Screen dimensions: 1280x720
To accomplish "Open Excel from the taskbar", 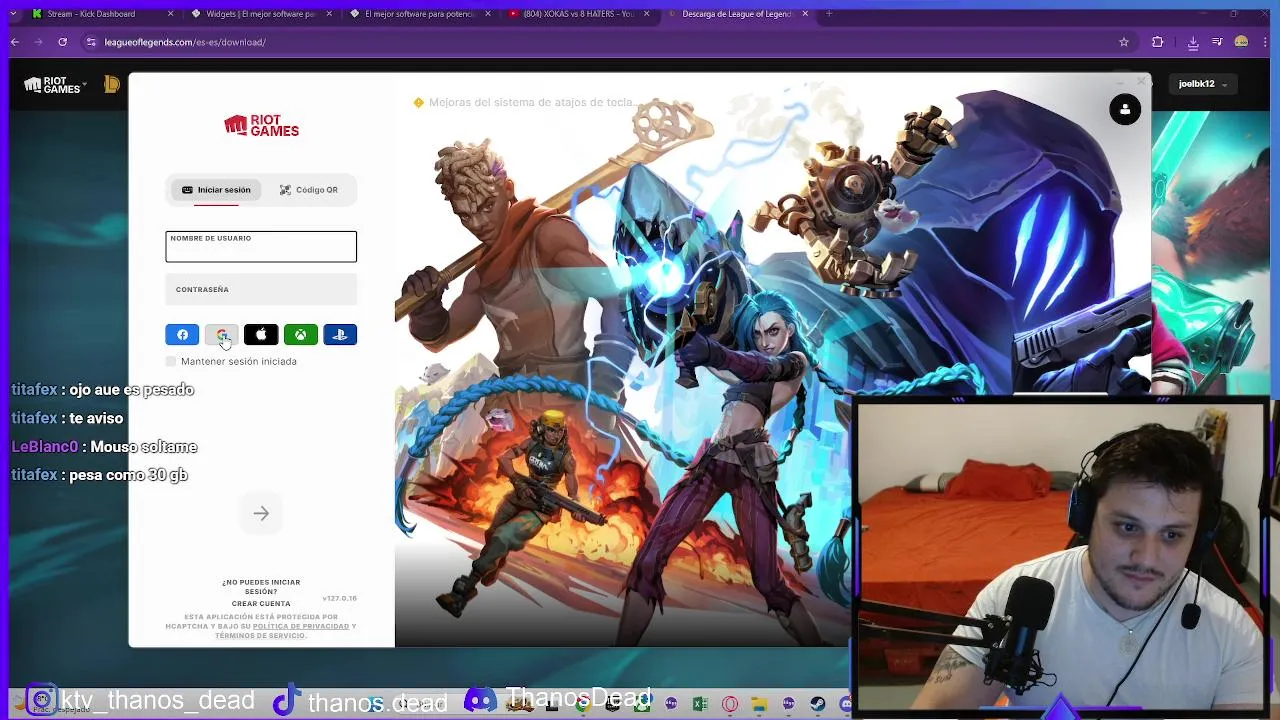I will click(700, 705).
